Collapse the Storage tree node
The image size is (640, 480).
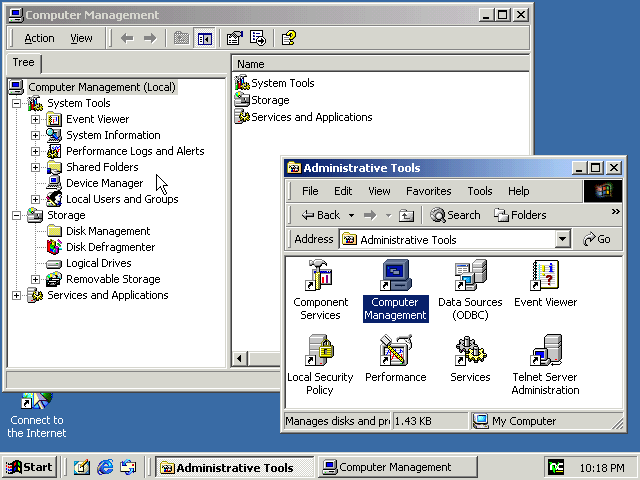click(16, 215)
